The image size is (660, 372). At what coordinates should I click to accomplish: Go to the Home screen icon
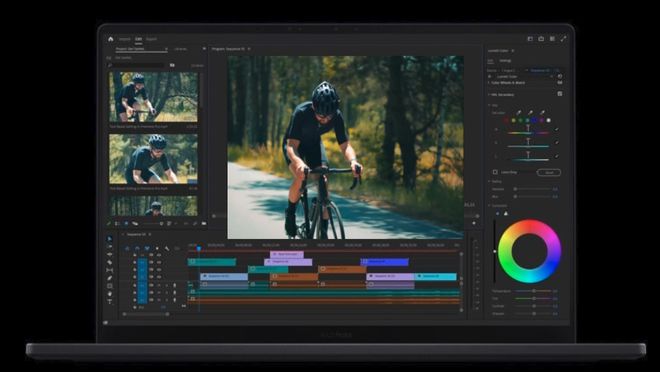click(x=111, y=39)
